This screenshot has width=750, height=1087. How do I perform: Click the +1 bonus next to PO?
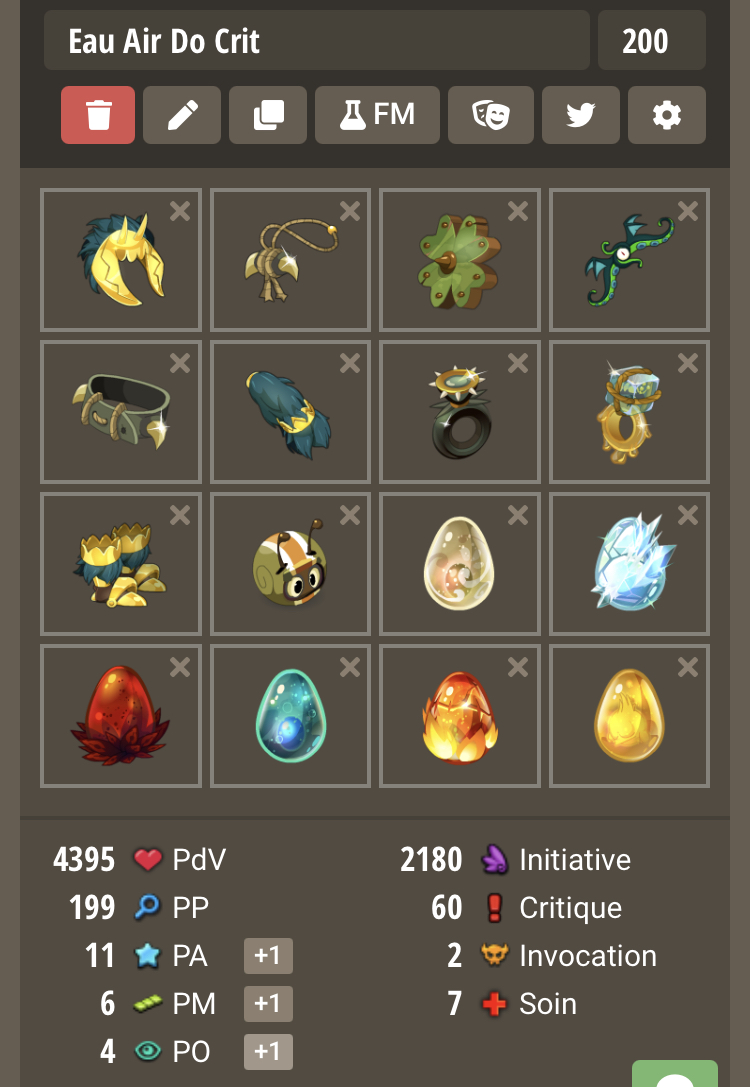(x=268, y=1052)
